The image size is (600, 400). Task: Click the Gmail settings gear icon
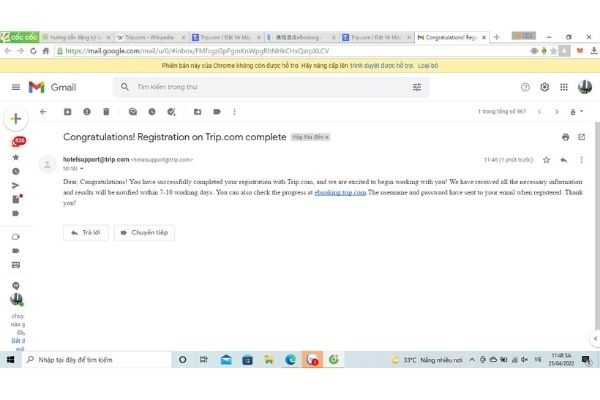pyautogui.click(x=545, y=87)
